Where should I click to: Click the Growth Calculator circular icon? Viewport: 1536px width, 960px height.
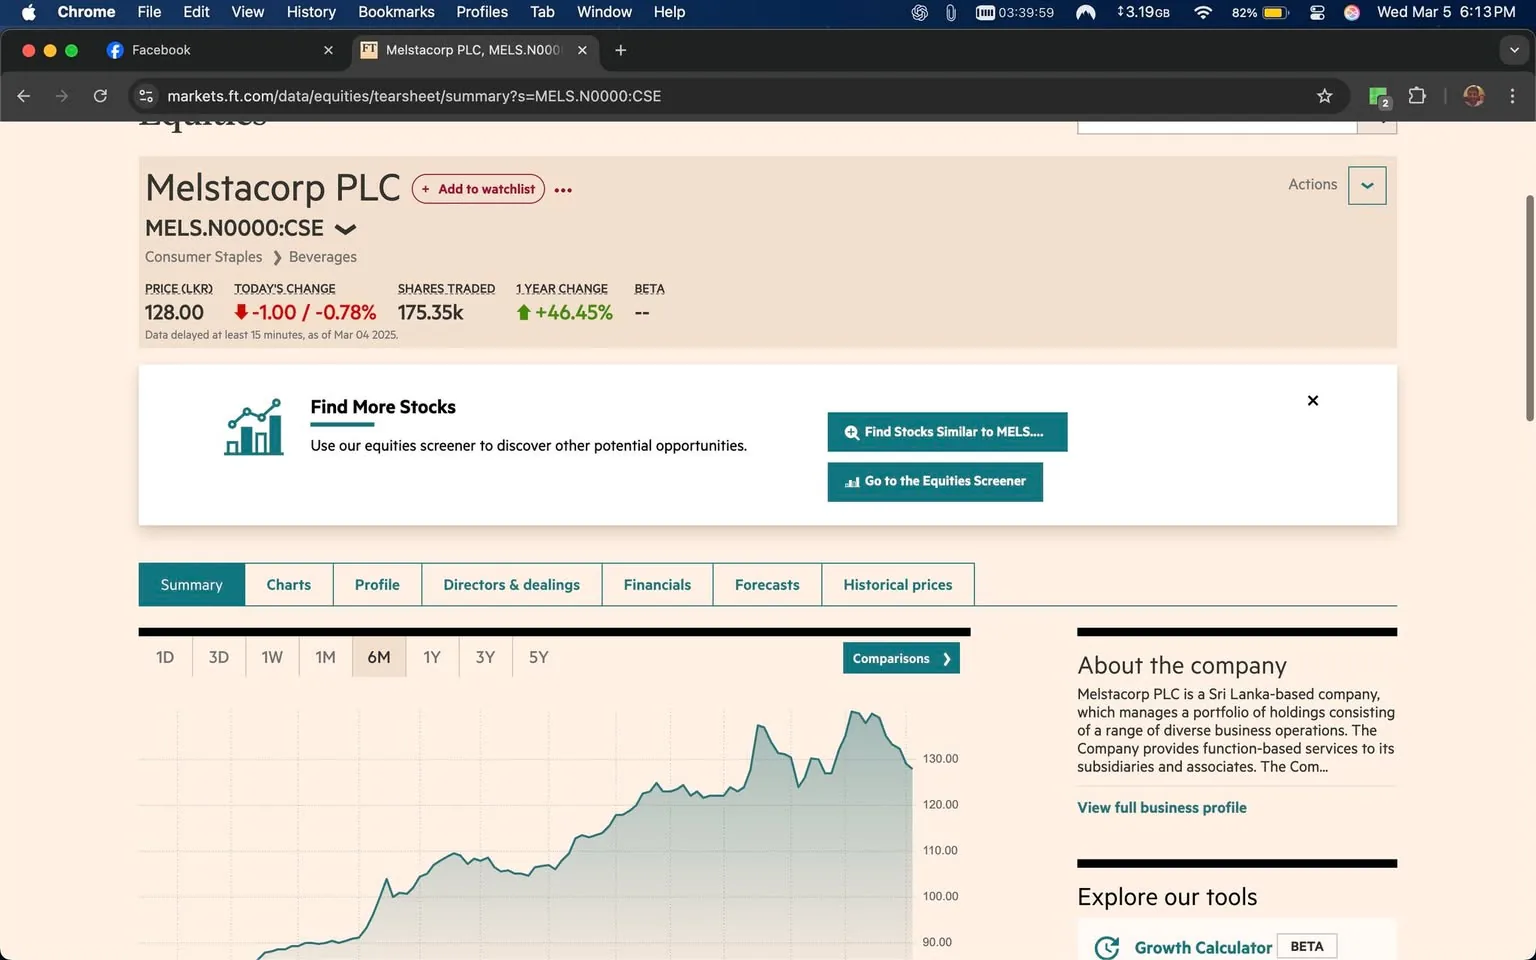click(x=1107, y=947)
